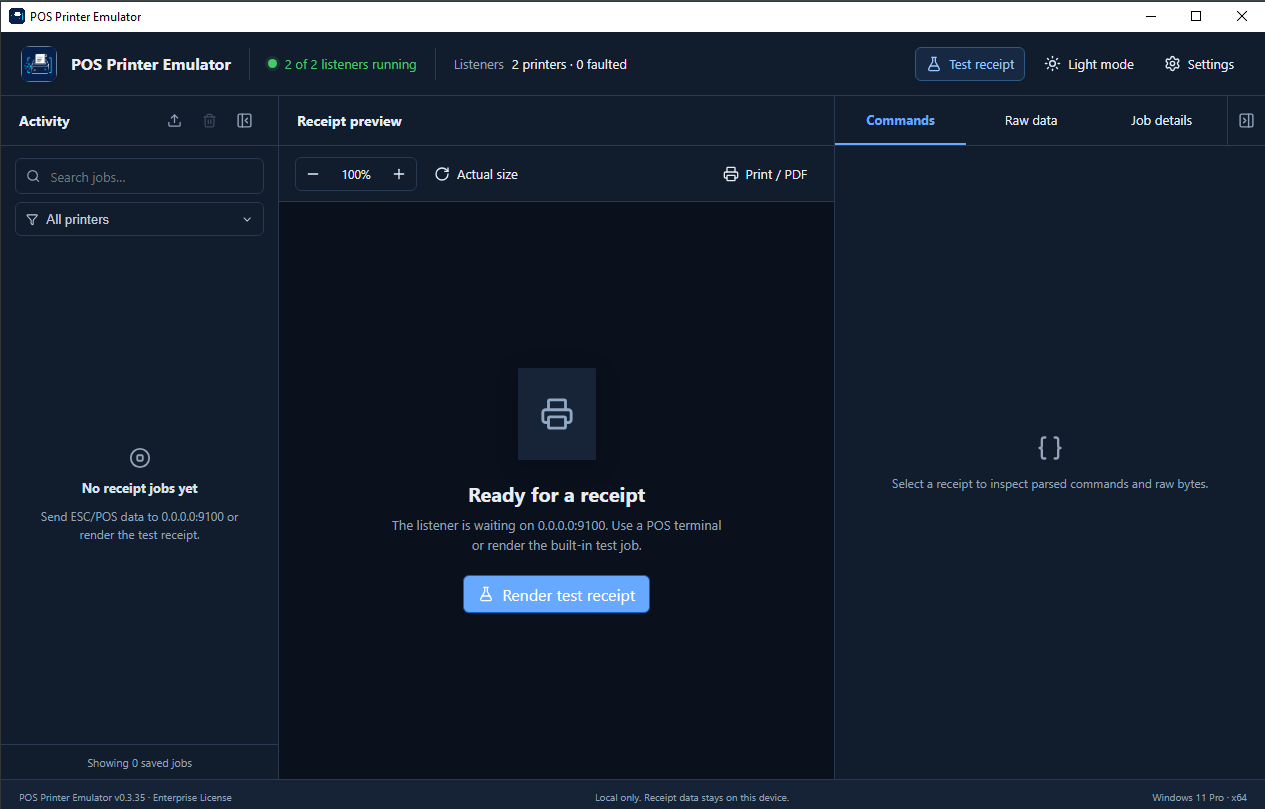
Task: Click the delete jobs trash icon
Action: (x=209, y=121)
